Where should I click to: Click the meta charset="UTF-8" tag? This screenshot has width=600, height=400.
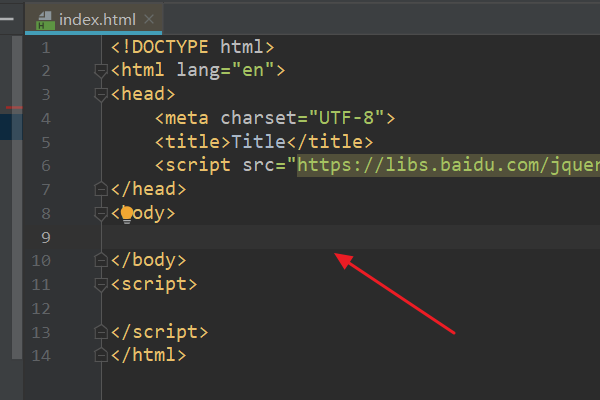click(x=275, y=118)
